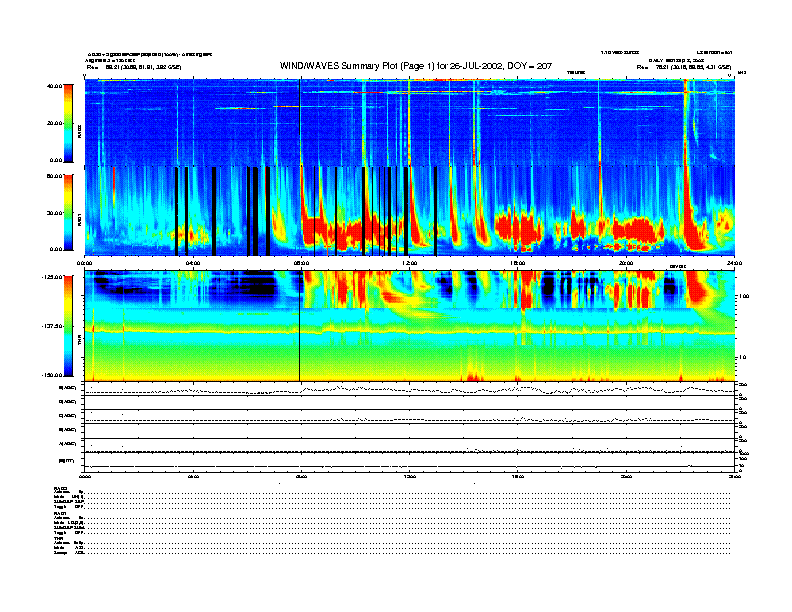Click the RAD1 spectrogram panel

pyautogui.click(x=410, y=211)
